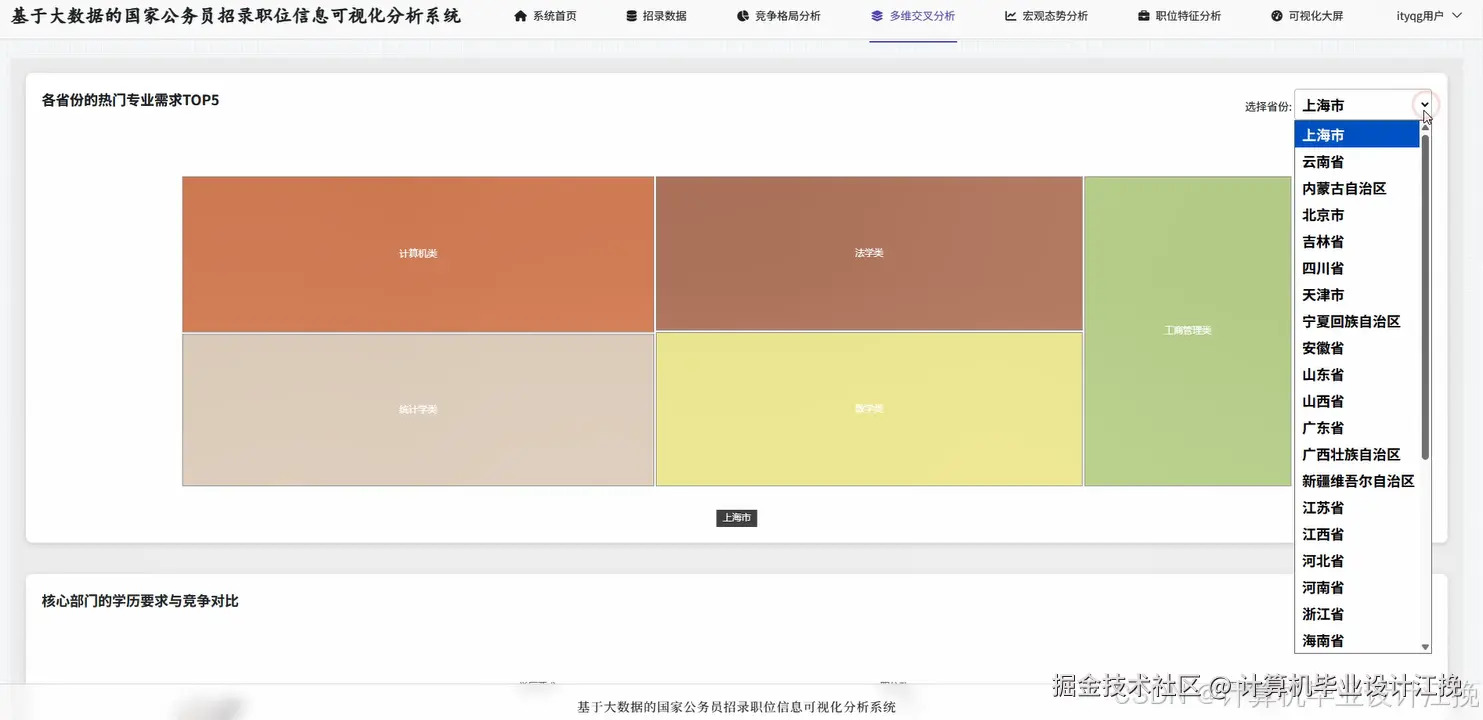Image resolution: width=1483 pixels, height=720 pixels.
Task: Select 江苏省 option
Action: pyautogui.click(x=1357, y=507)
